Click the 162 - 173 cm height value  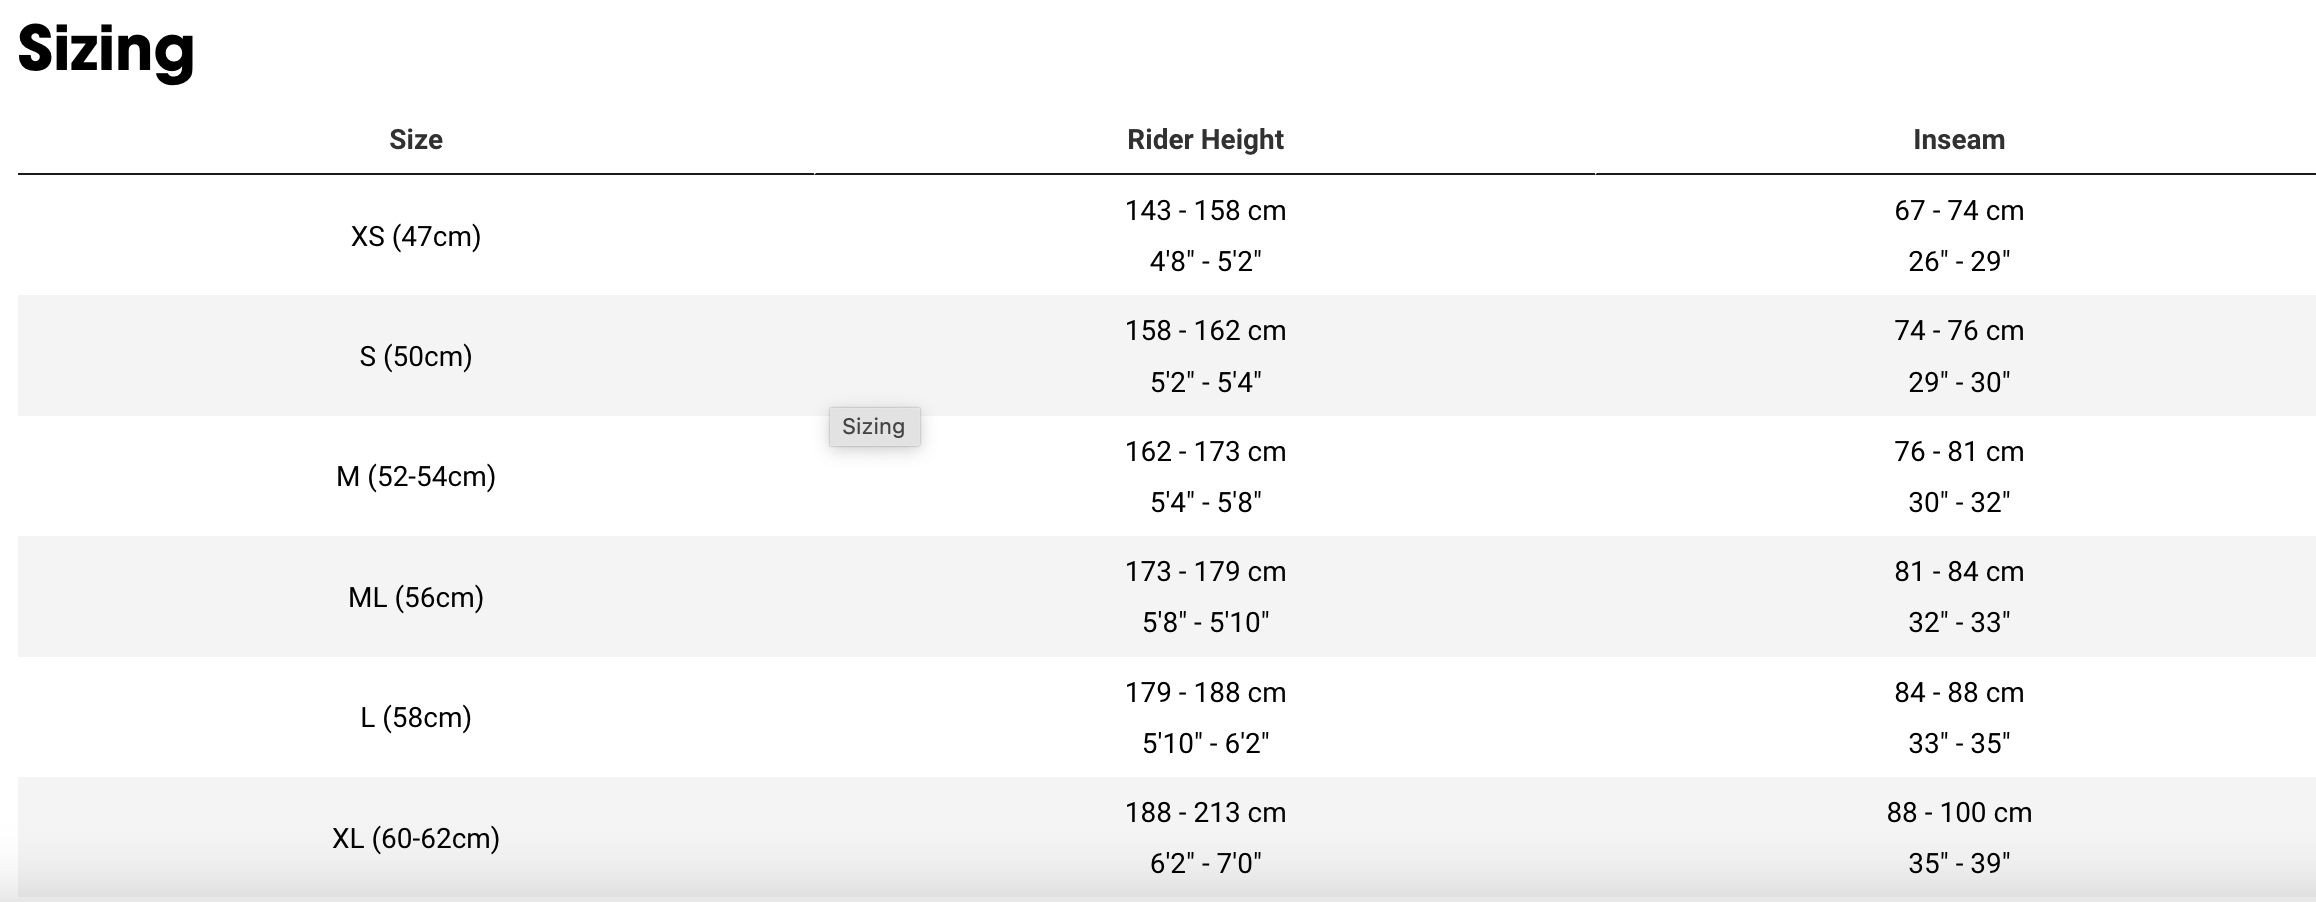1205,451
